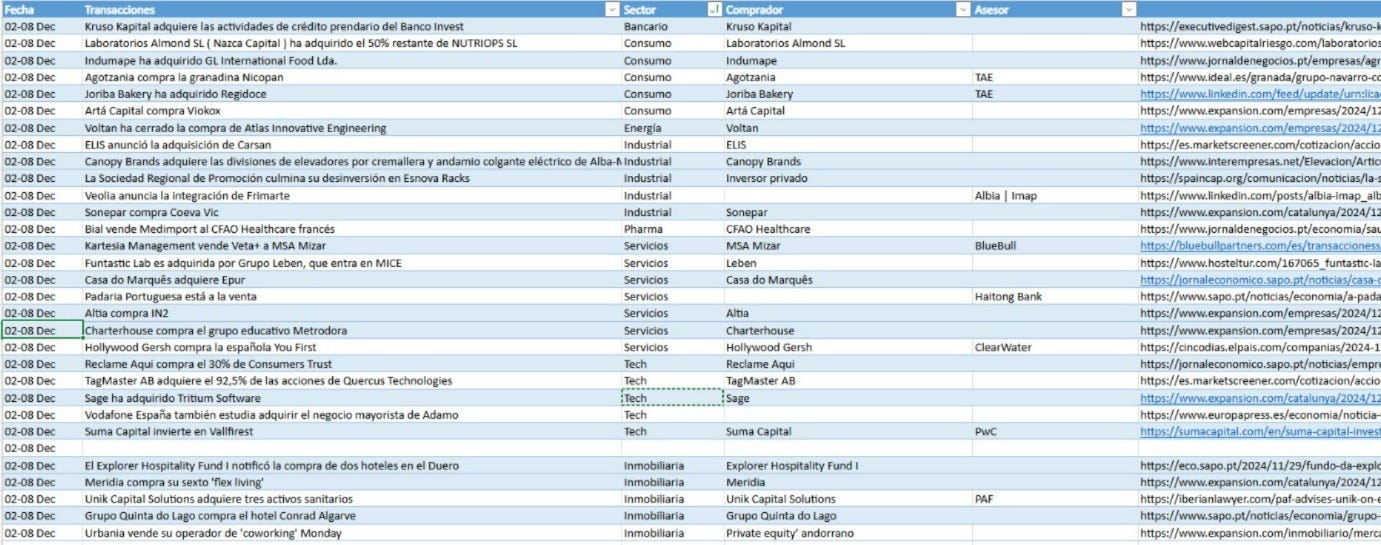Viewport: 1381px width, 545px height.
Task: Select the europapress.es URL cell
Action: [1260, 415]
